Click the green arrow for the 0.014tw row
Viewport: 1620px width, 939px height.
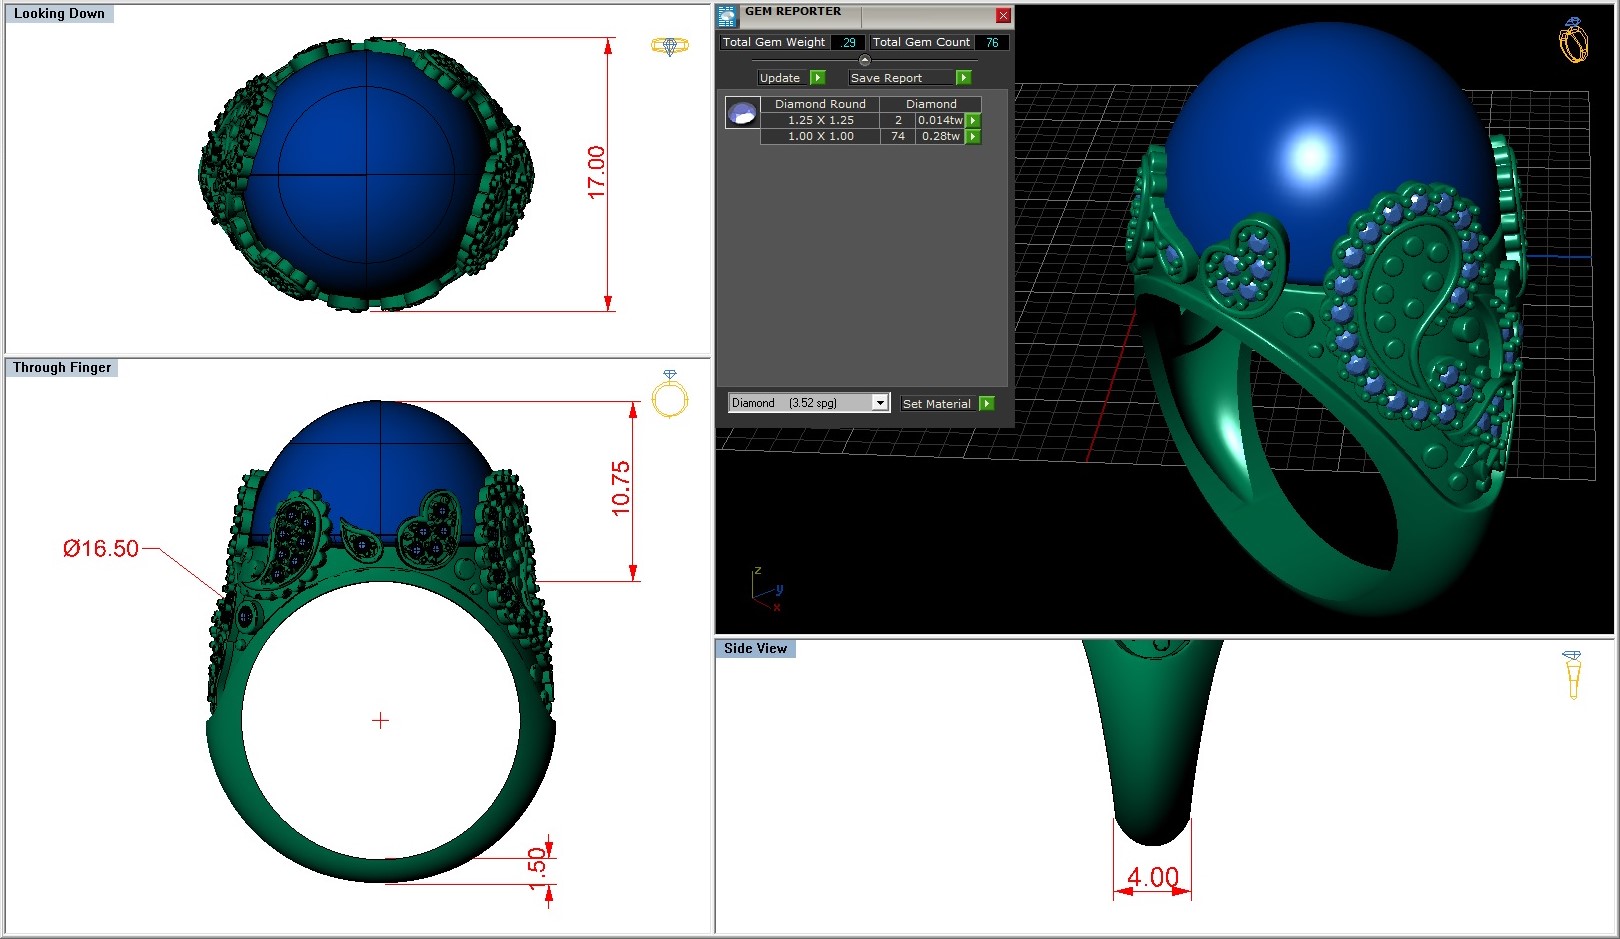[x=973, y=121]
